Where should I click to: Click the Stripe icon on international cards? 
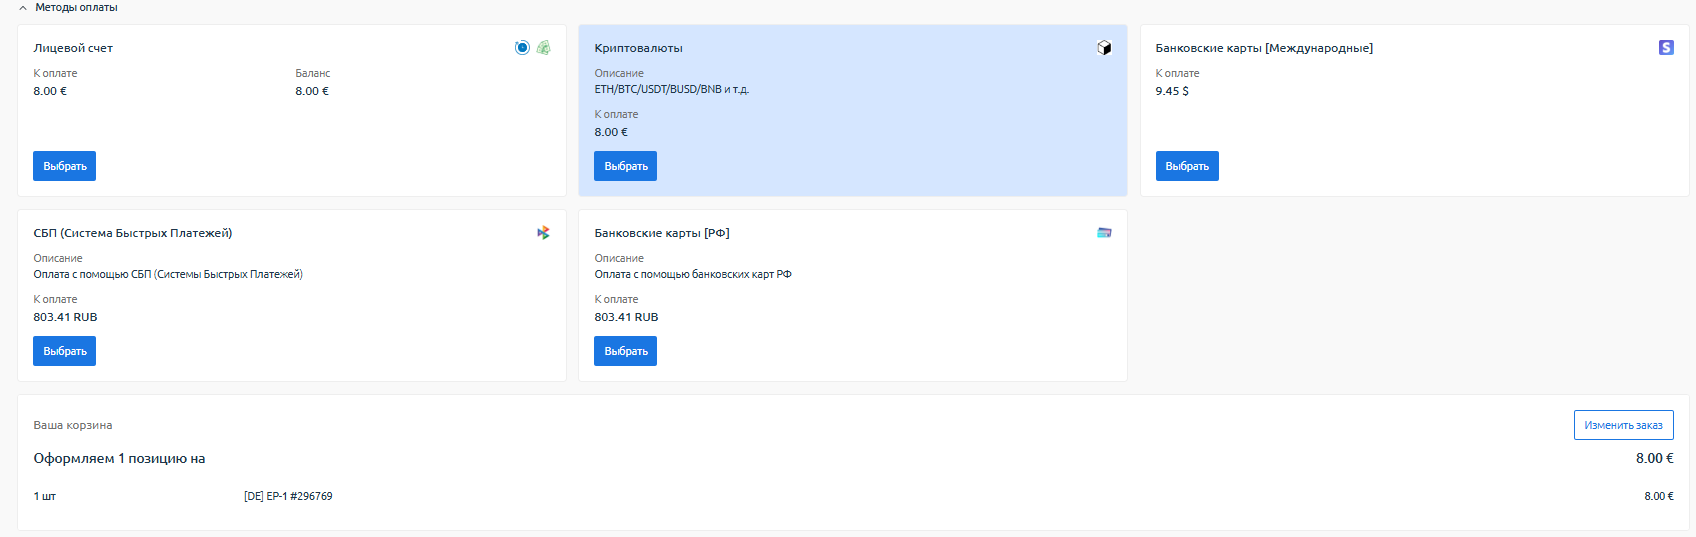(x=1666, y=48)
